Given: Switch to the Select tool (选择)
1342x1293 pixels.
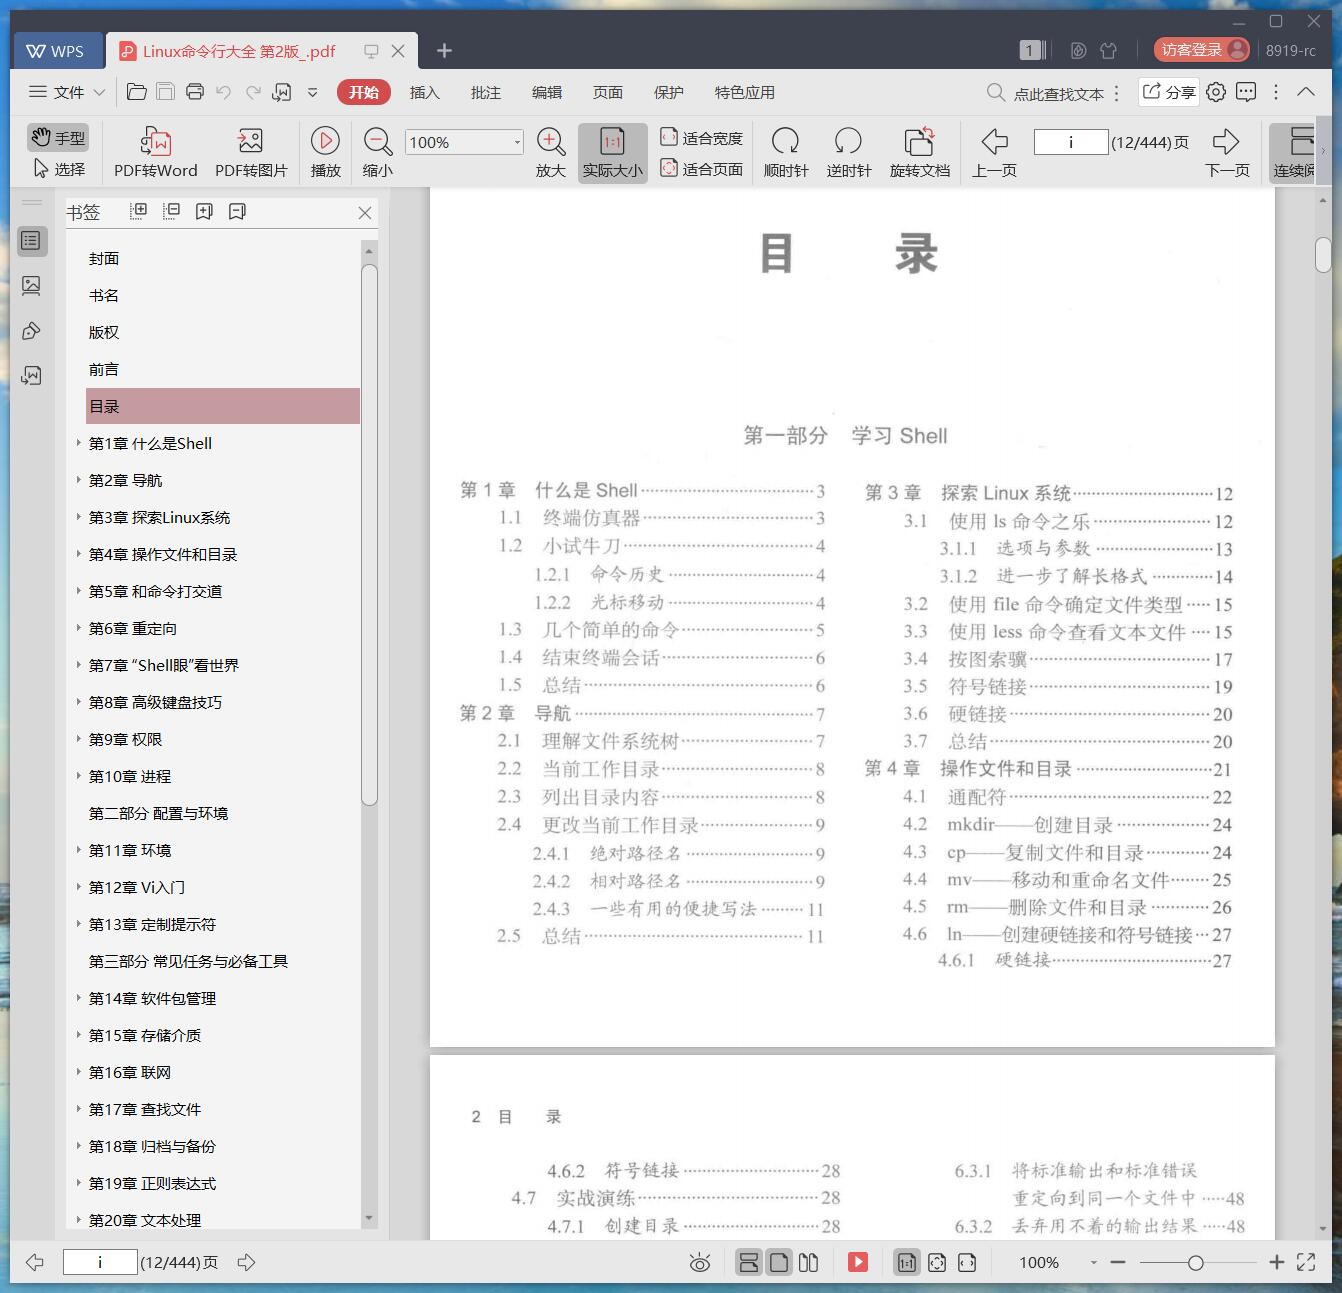Looking at the screenshot, I should pos(58,169).
